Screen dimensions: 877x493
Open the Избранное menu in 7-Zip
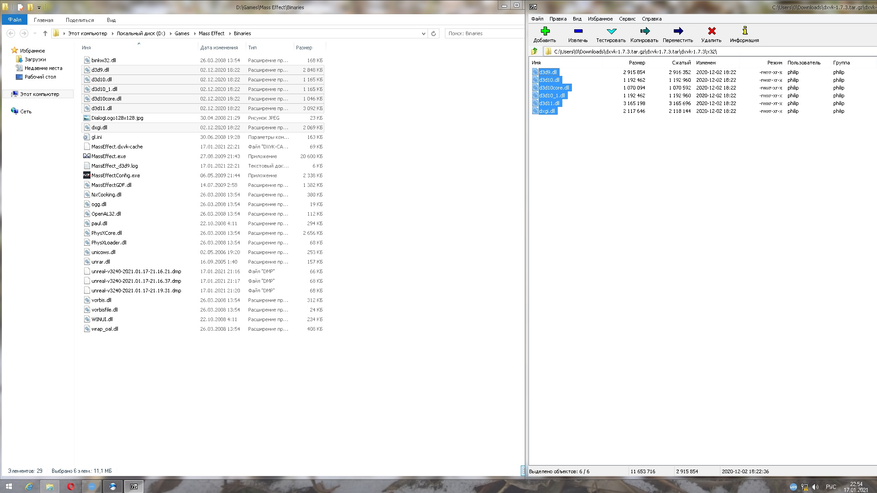[600, 18]
